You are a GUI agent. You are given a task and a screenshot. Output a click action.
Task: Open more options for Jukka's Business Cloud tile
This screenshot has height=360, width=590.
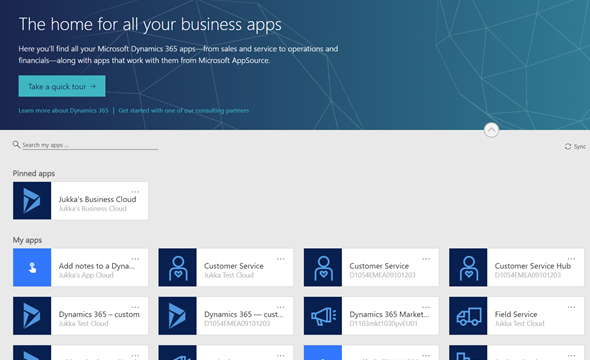[135, 192]
